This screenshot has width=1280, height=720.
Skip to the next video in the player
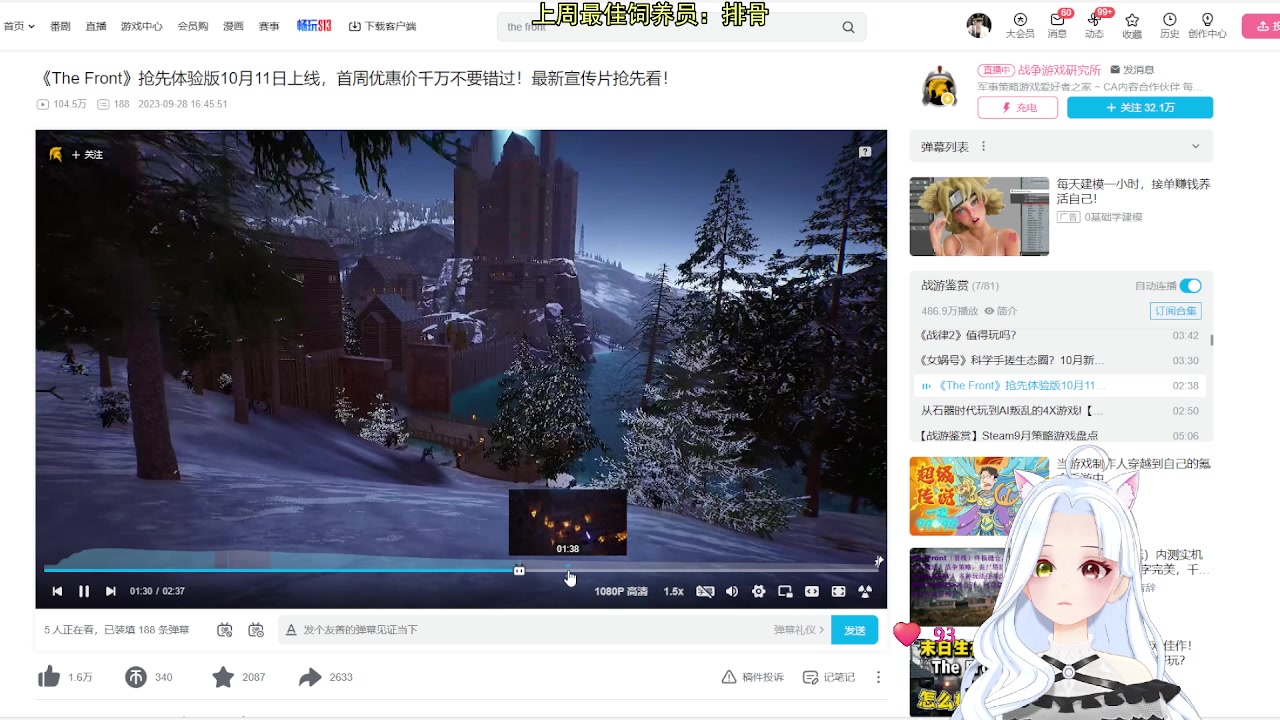coord(111,591)
